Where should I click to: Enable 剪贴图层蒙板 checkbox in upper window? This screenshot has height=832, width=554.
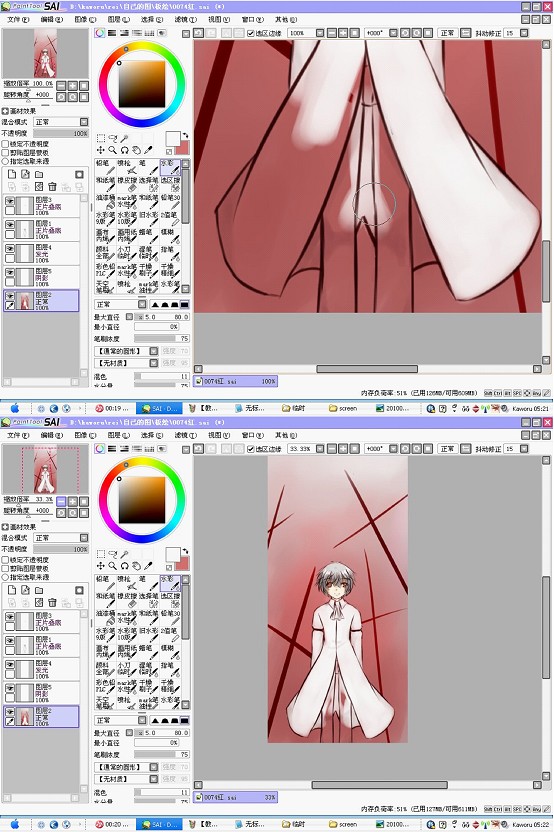[x=6, y=152]
